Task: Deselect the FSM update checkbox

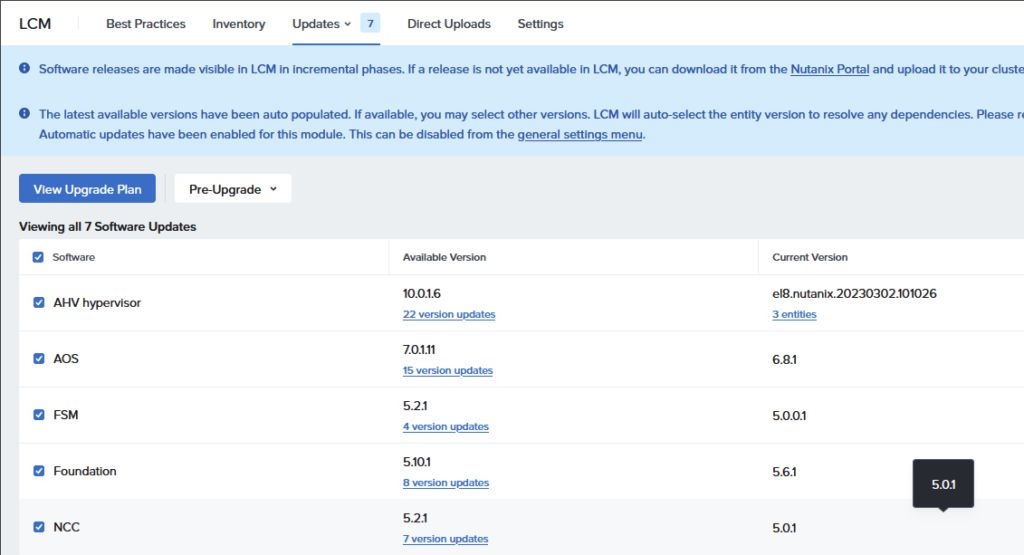Action: 38,415
